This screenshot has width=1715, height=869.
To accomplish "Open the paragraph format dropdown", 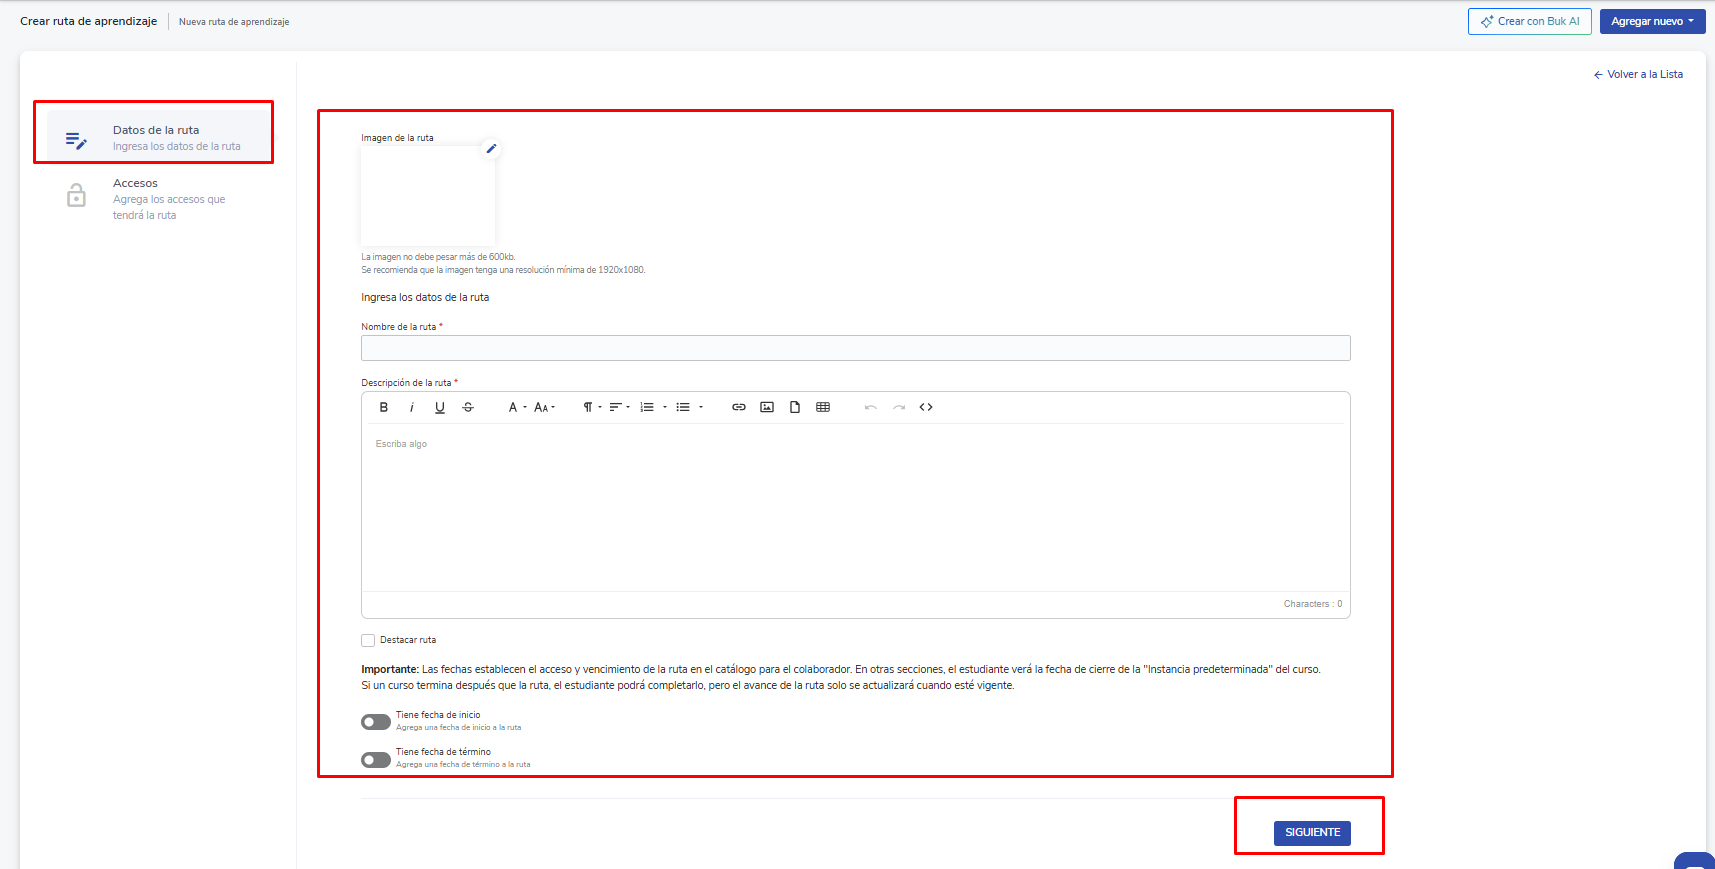I will point(592,407).
